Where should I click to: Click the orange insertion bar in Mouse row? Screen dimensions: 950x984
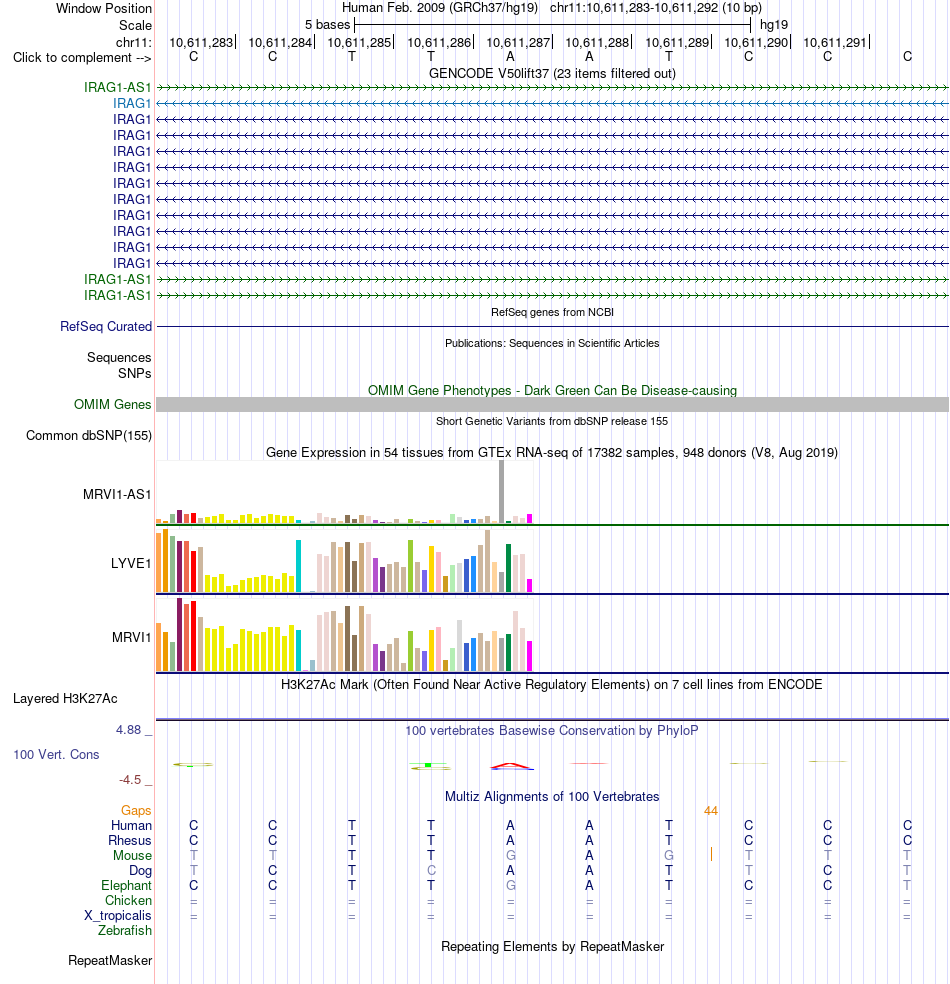[711, 855]
